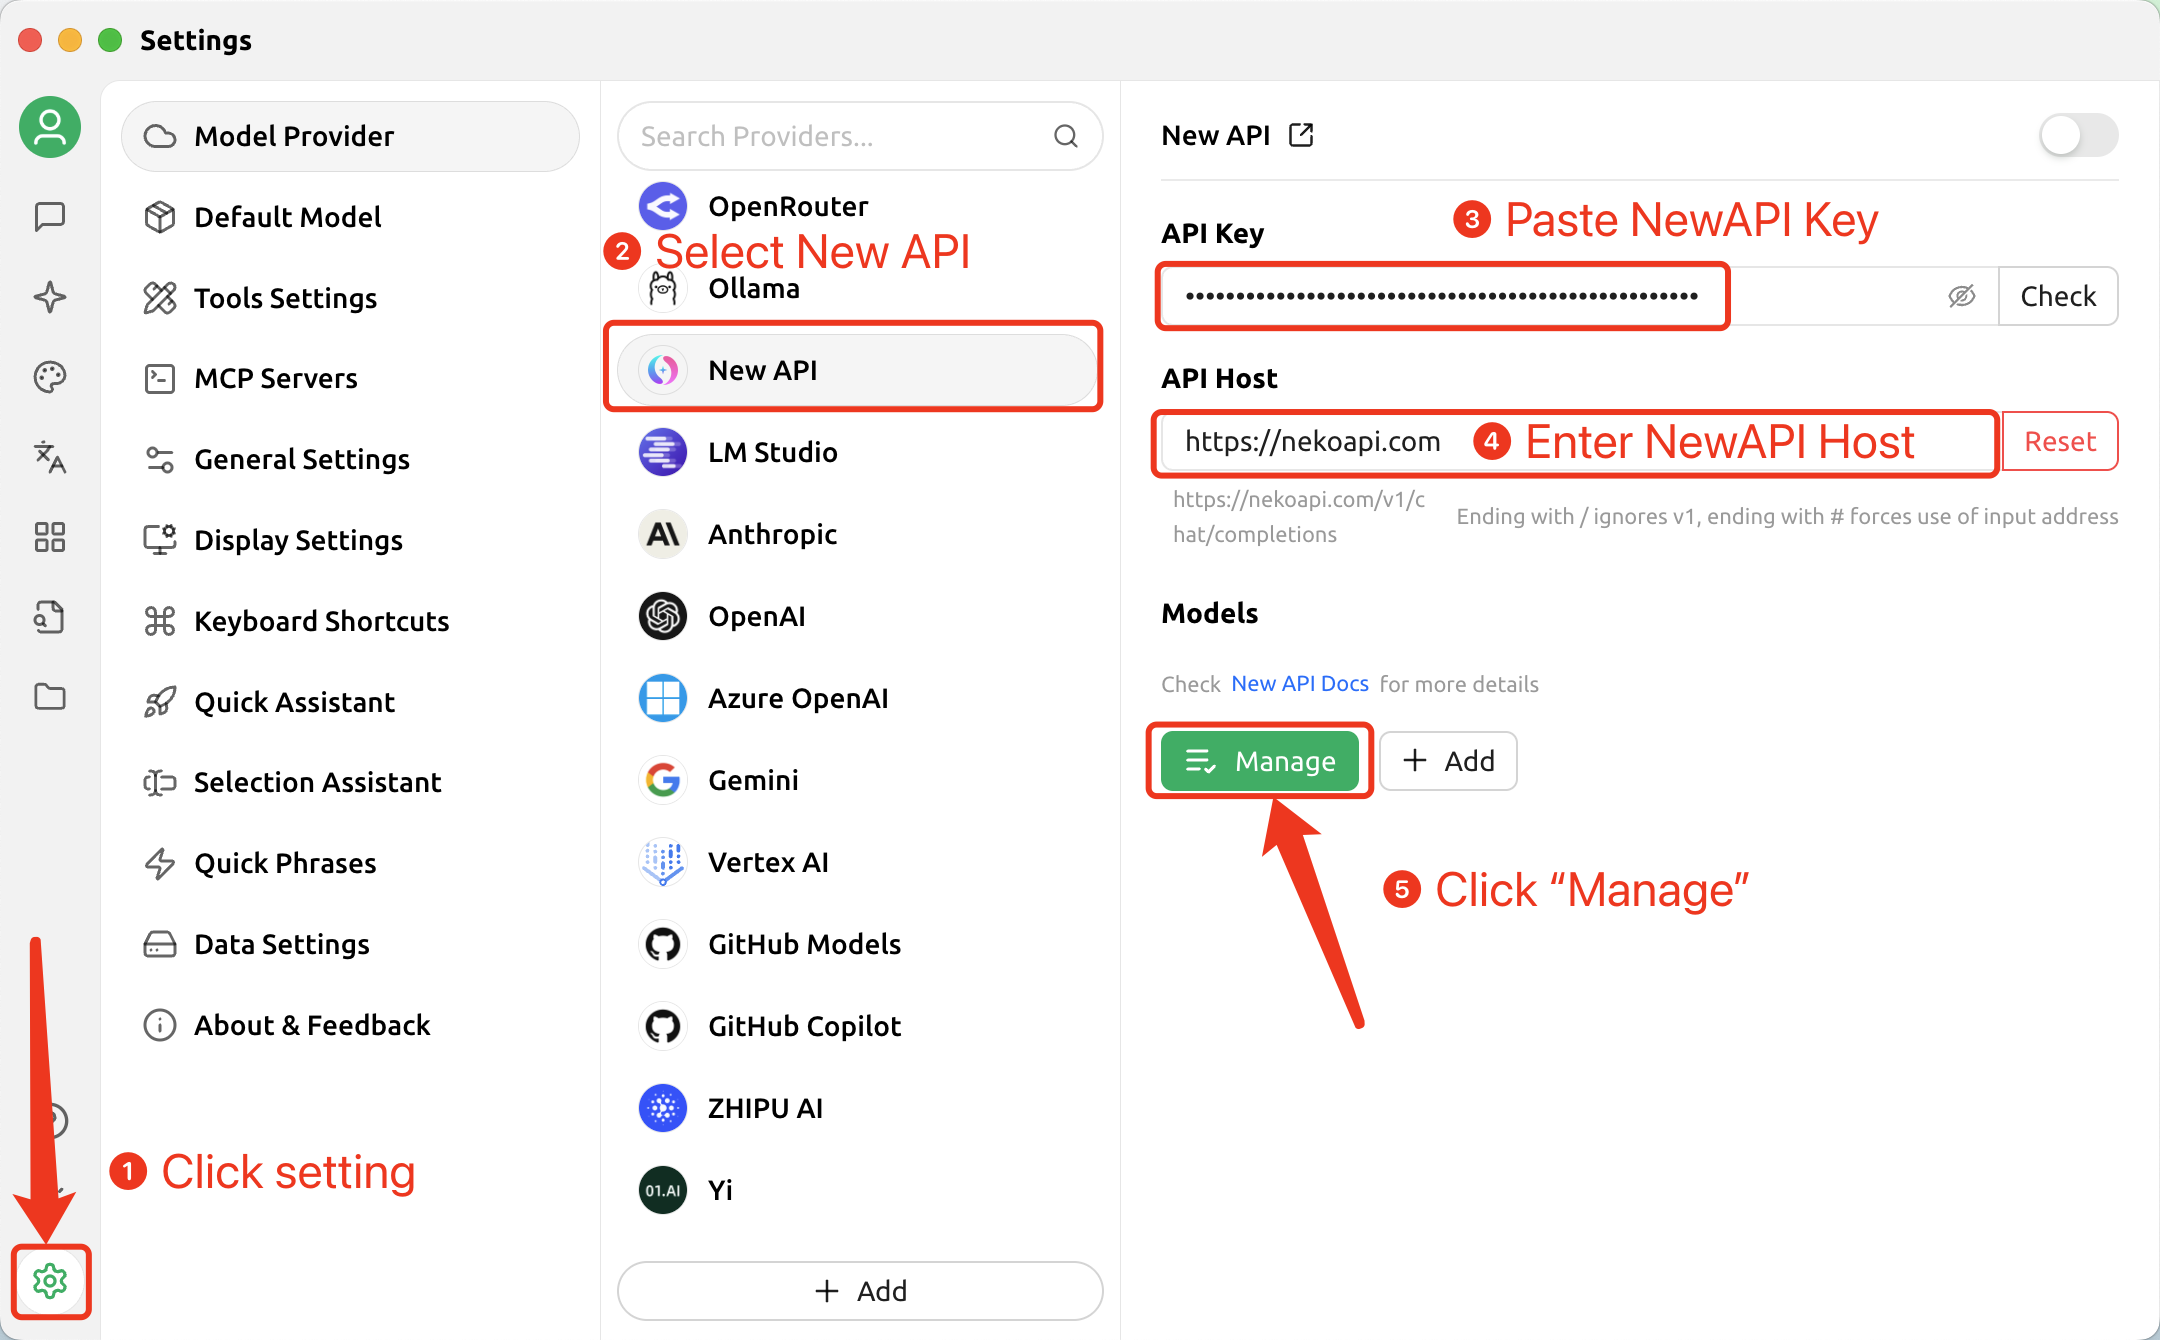
Task: Check the API key validity
Action: click(2057, 296)
